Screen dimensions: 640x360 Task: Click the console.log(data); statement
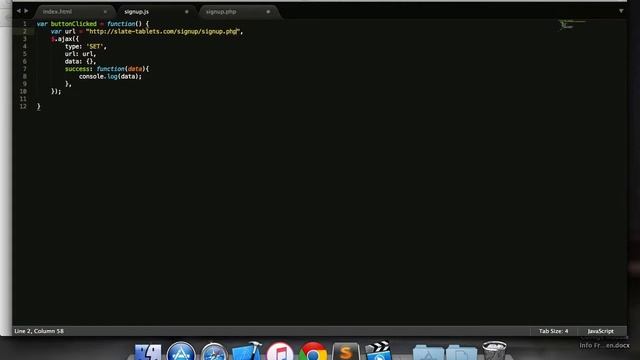point(110,76)
